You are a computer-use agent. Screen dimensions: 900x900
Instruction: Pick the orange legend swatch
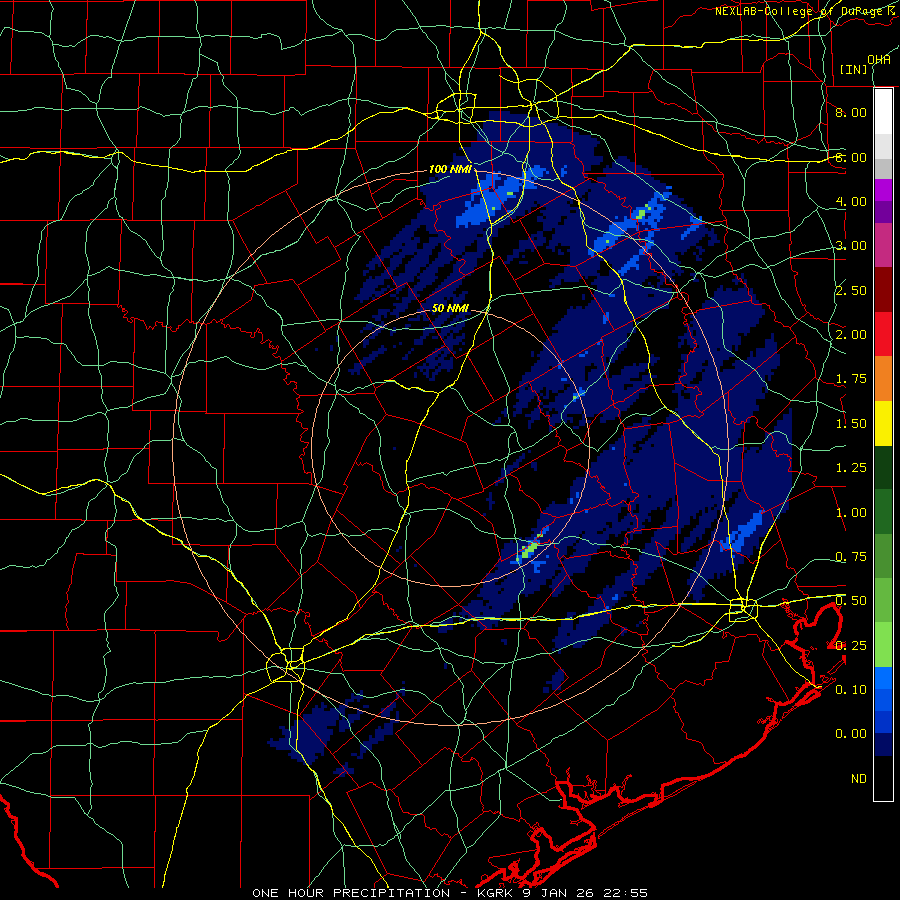click(x=883, y=378)
